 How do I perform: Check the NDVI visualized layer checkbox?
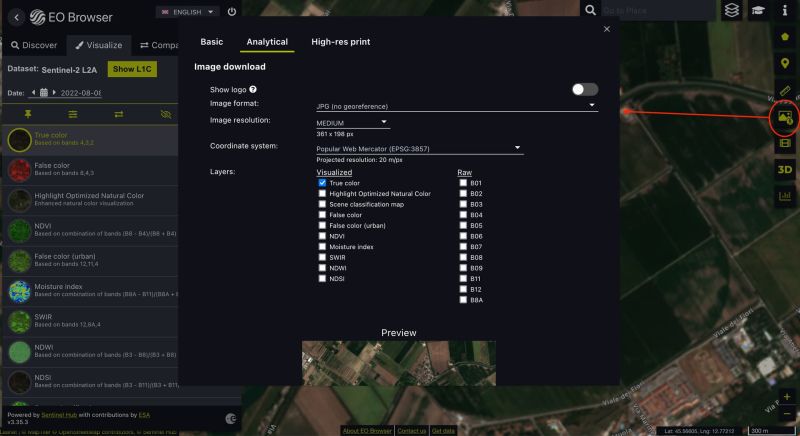coord(322,236)
